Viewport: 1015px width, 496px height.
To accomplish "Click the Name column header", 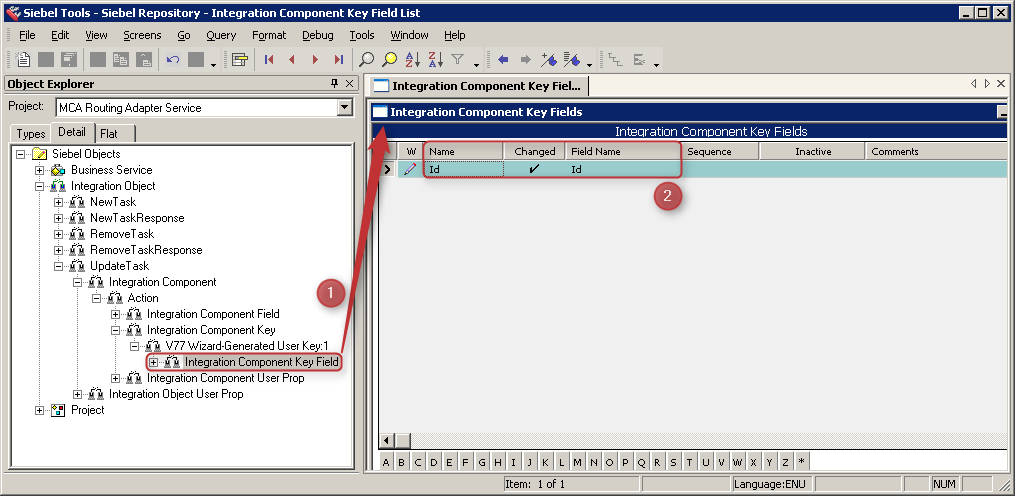I will pyautogui.click(x=463, y=152).
